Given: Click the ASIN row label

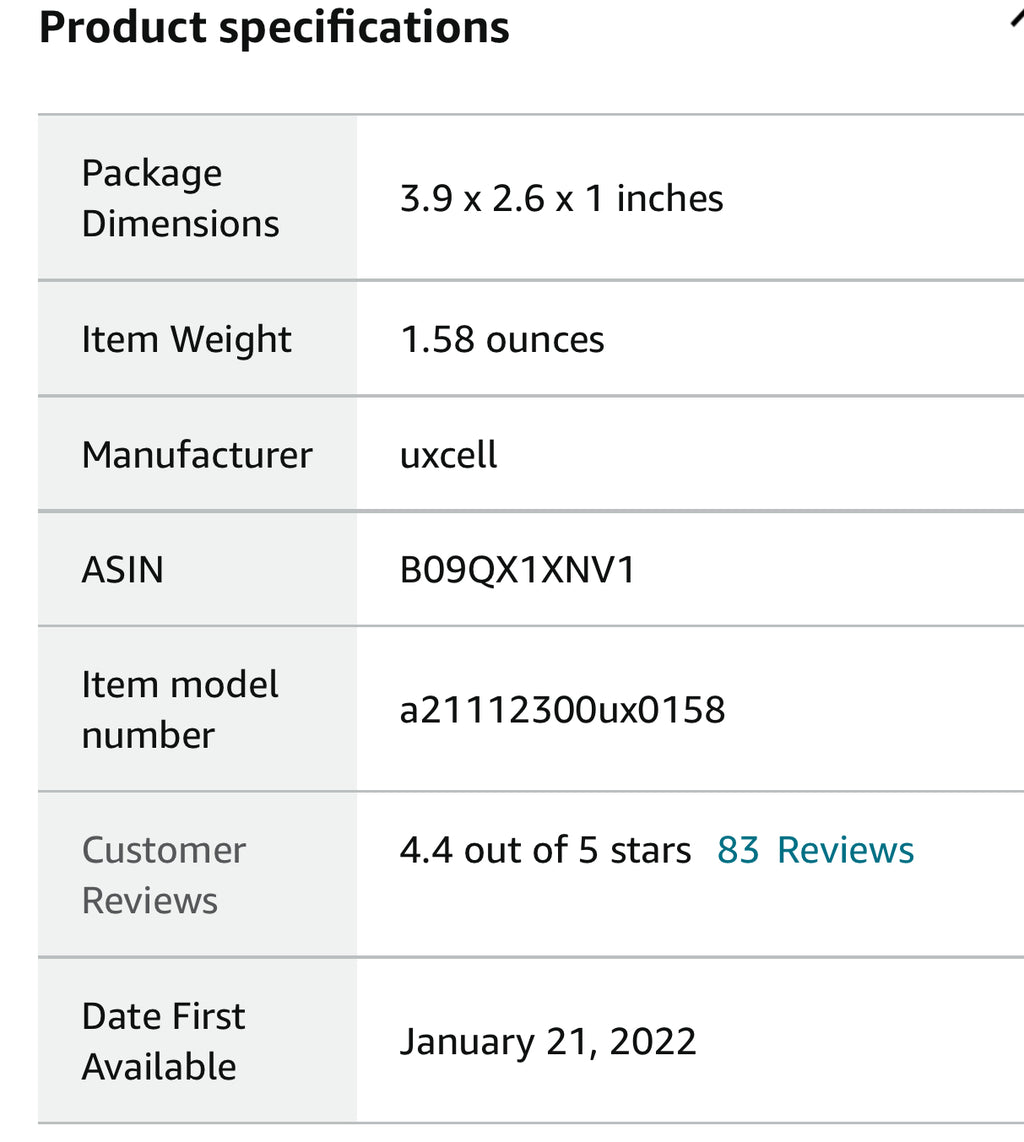Looking at the screenshot, I should (122, 570).
